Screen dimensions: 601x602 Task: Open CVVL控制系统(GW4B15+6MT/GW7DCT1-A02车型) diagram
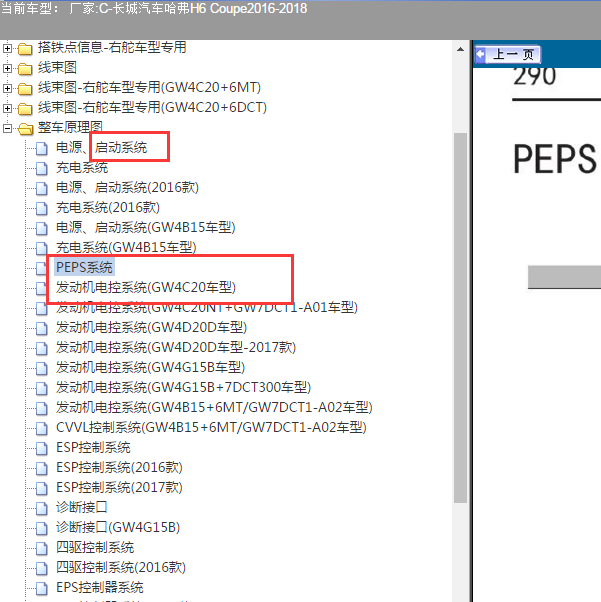tap(211, 427)
